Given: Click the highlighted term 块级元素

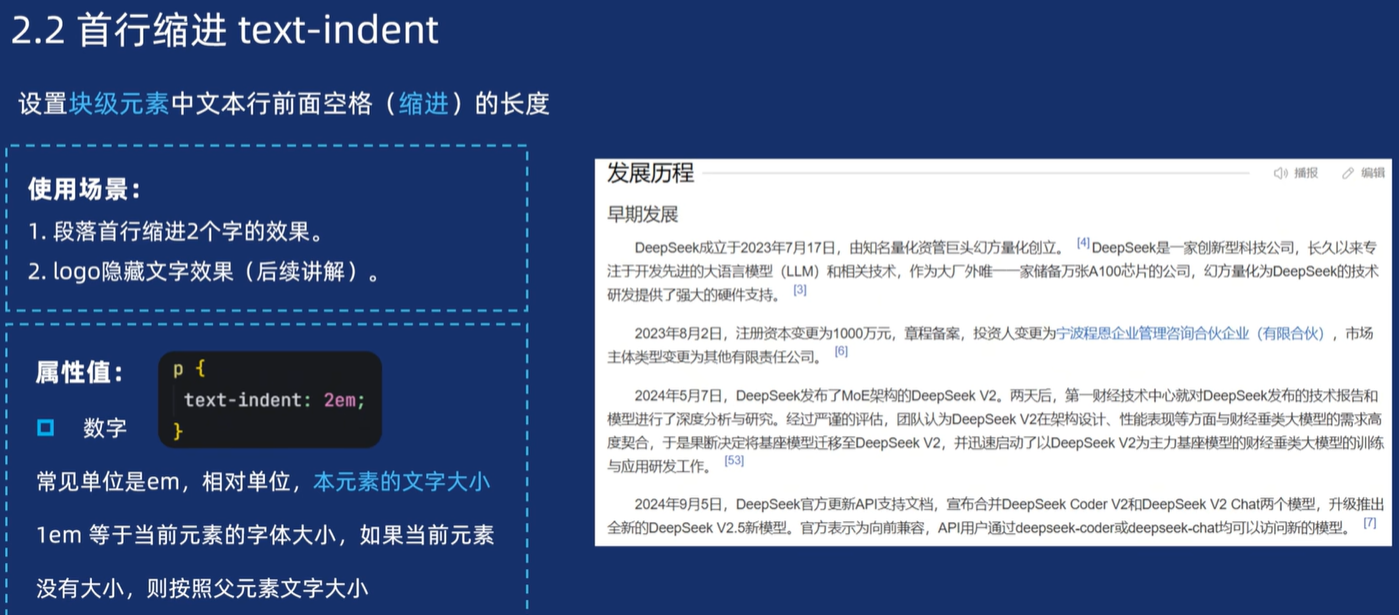Looking at the screenshot, I should (120, 103).
